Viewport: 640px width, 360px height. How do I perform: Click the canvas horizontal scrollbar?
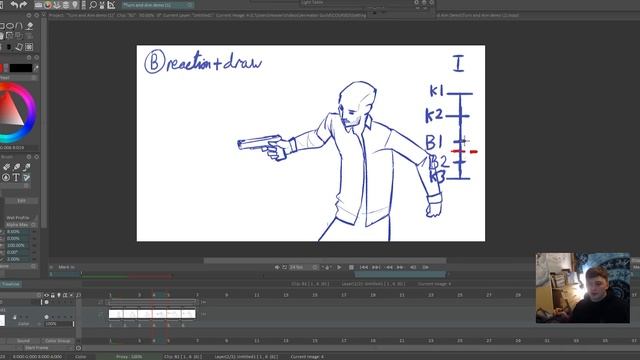325,260
